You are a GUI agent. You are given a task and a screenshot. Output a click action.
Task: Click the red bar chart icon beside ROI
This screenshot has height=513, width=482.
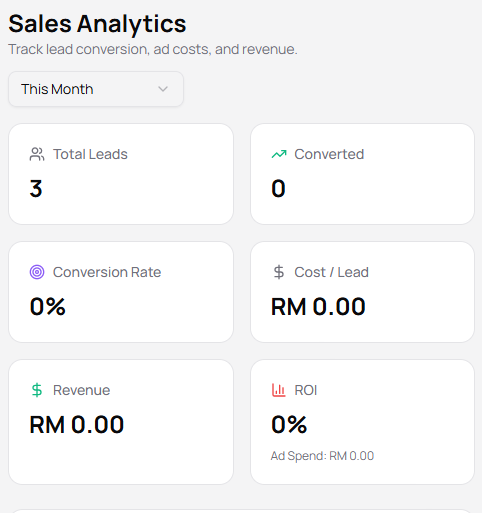click(x=279, y=390)
